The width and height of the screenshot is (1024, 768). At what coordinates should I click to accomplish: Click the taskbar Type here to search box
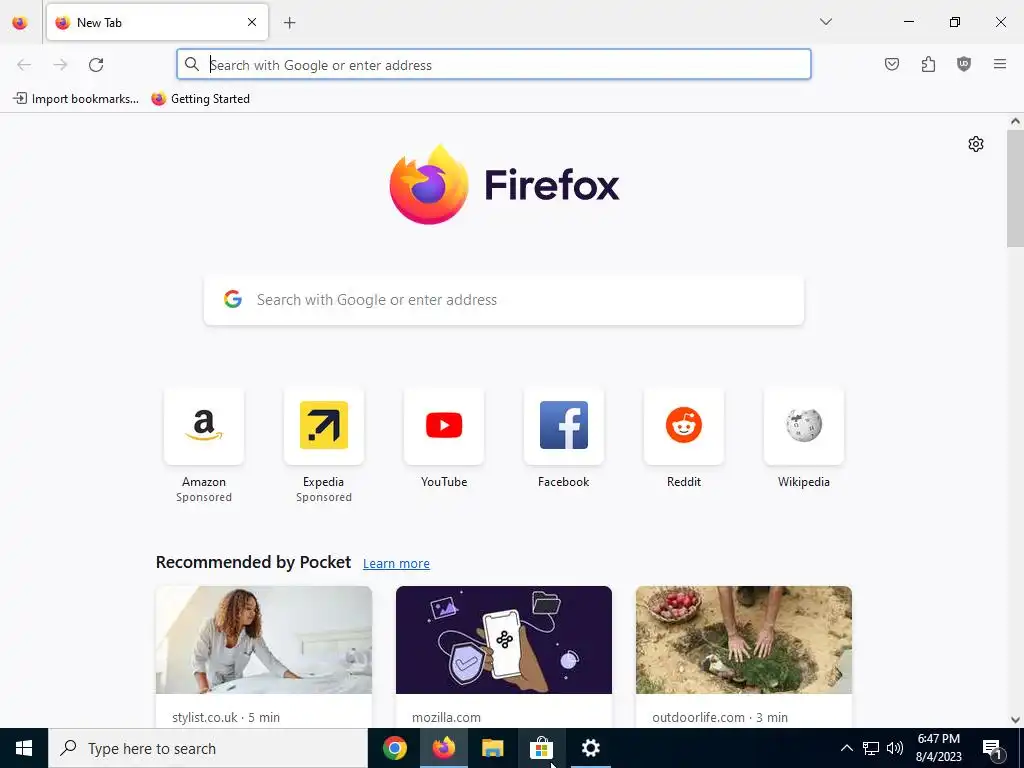click(x=208, y=748)
